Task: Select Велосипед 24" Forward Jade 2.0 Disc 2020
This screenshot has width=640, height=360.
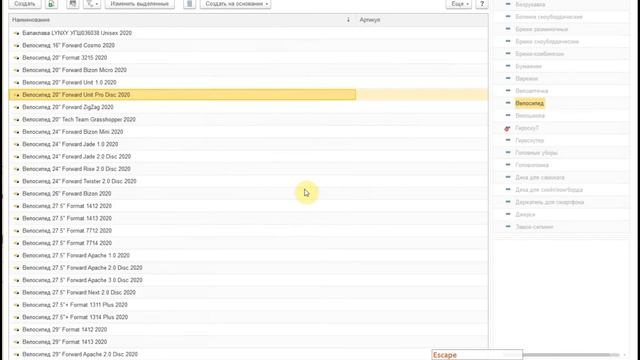Action: (248, 156)
